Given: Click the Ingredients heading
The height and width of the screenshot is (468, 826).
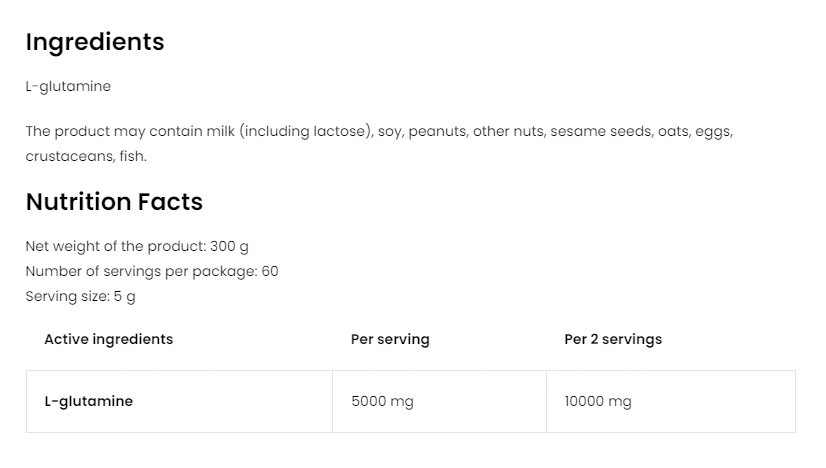Looking at the screenshot, I should click(95, 42).
